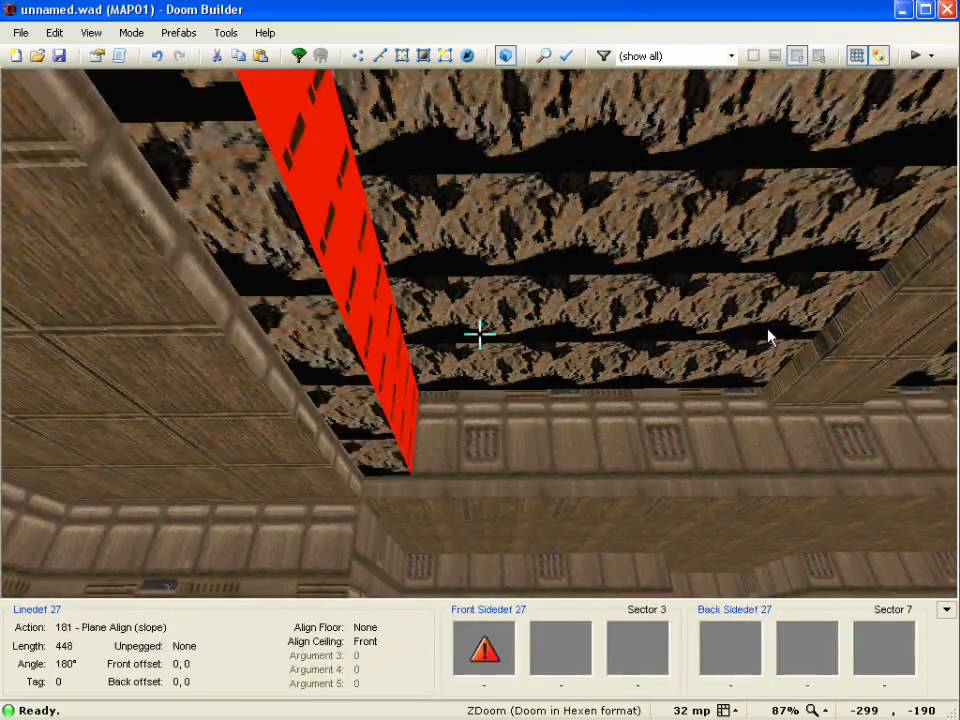Click the things filter funnel icon
The height and width of the screenshot is (720, 960).
604,56
